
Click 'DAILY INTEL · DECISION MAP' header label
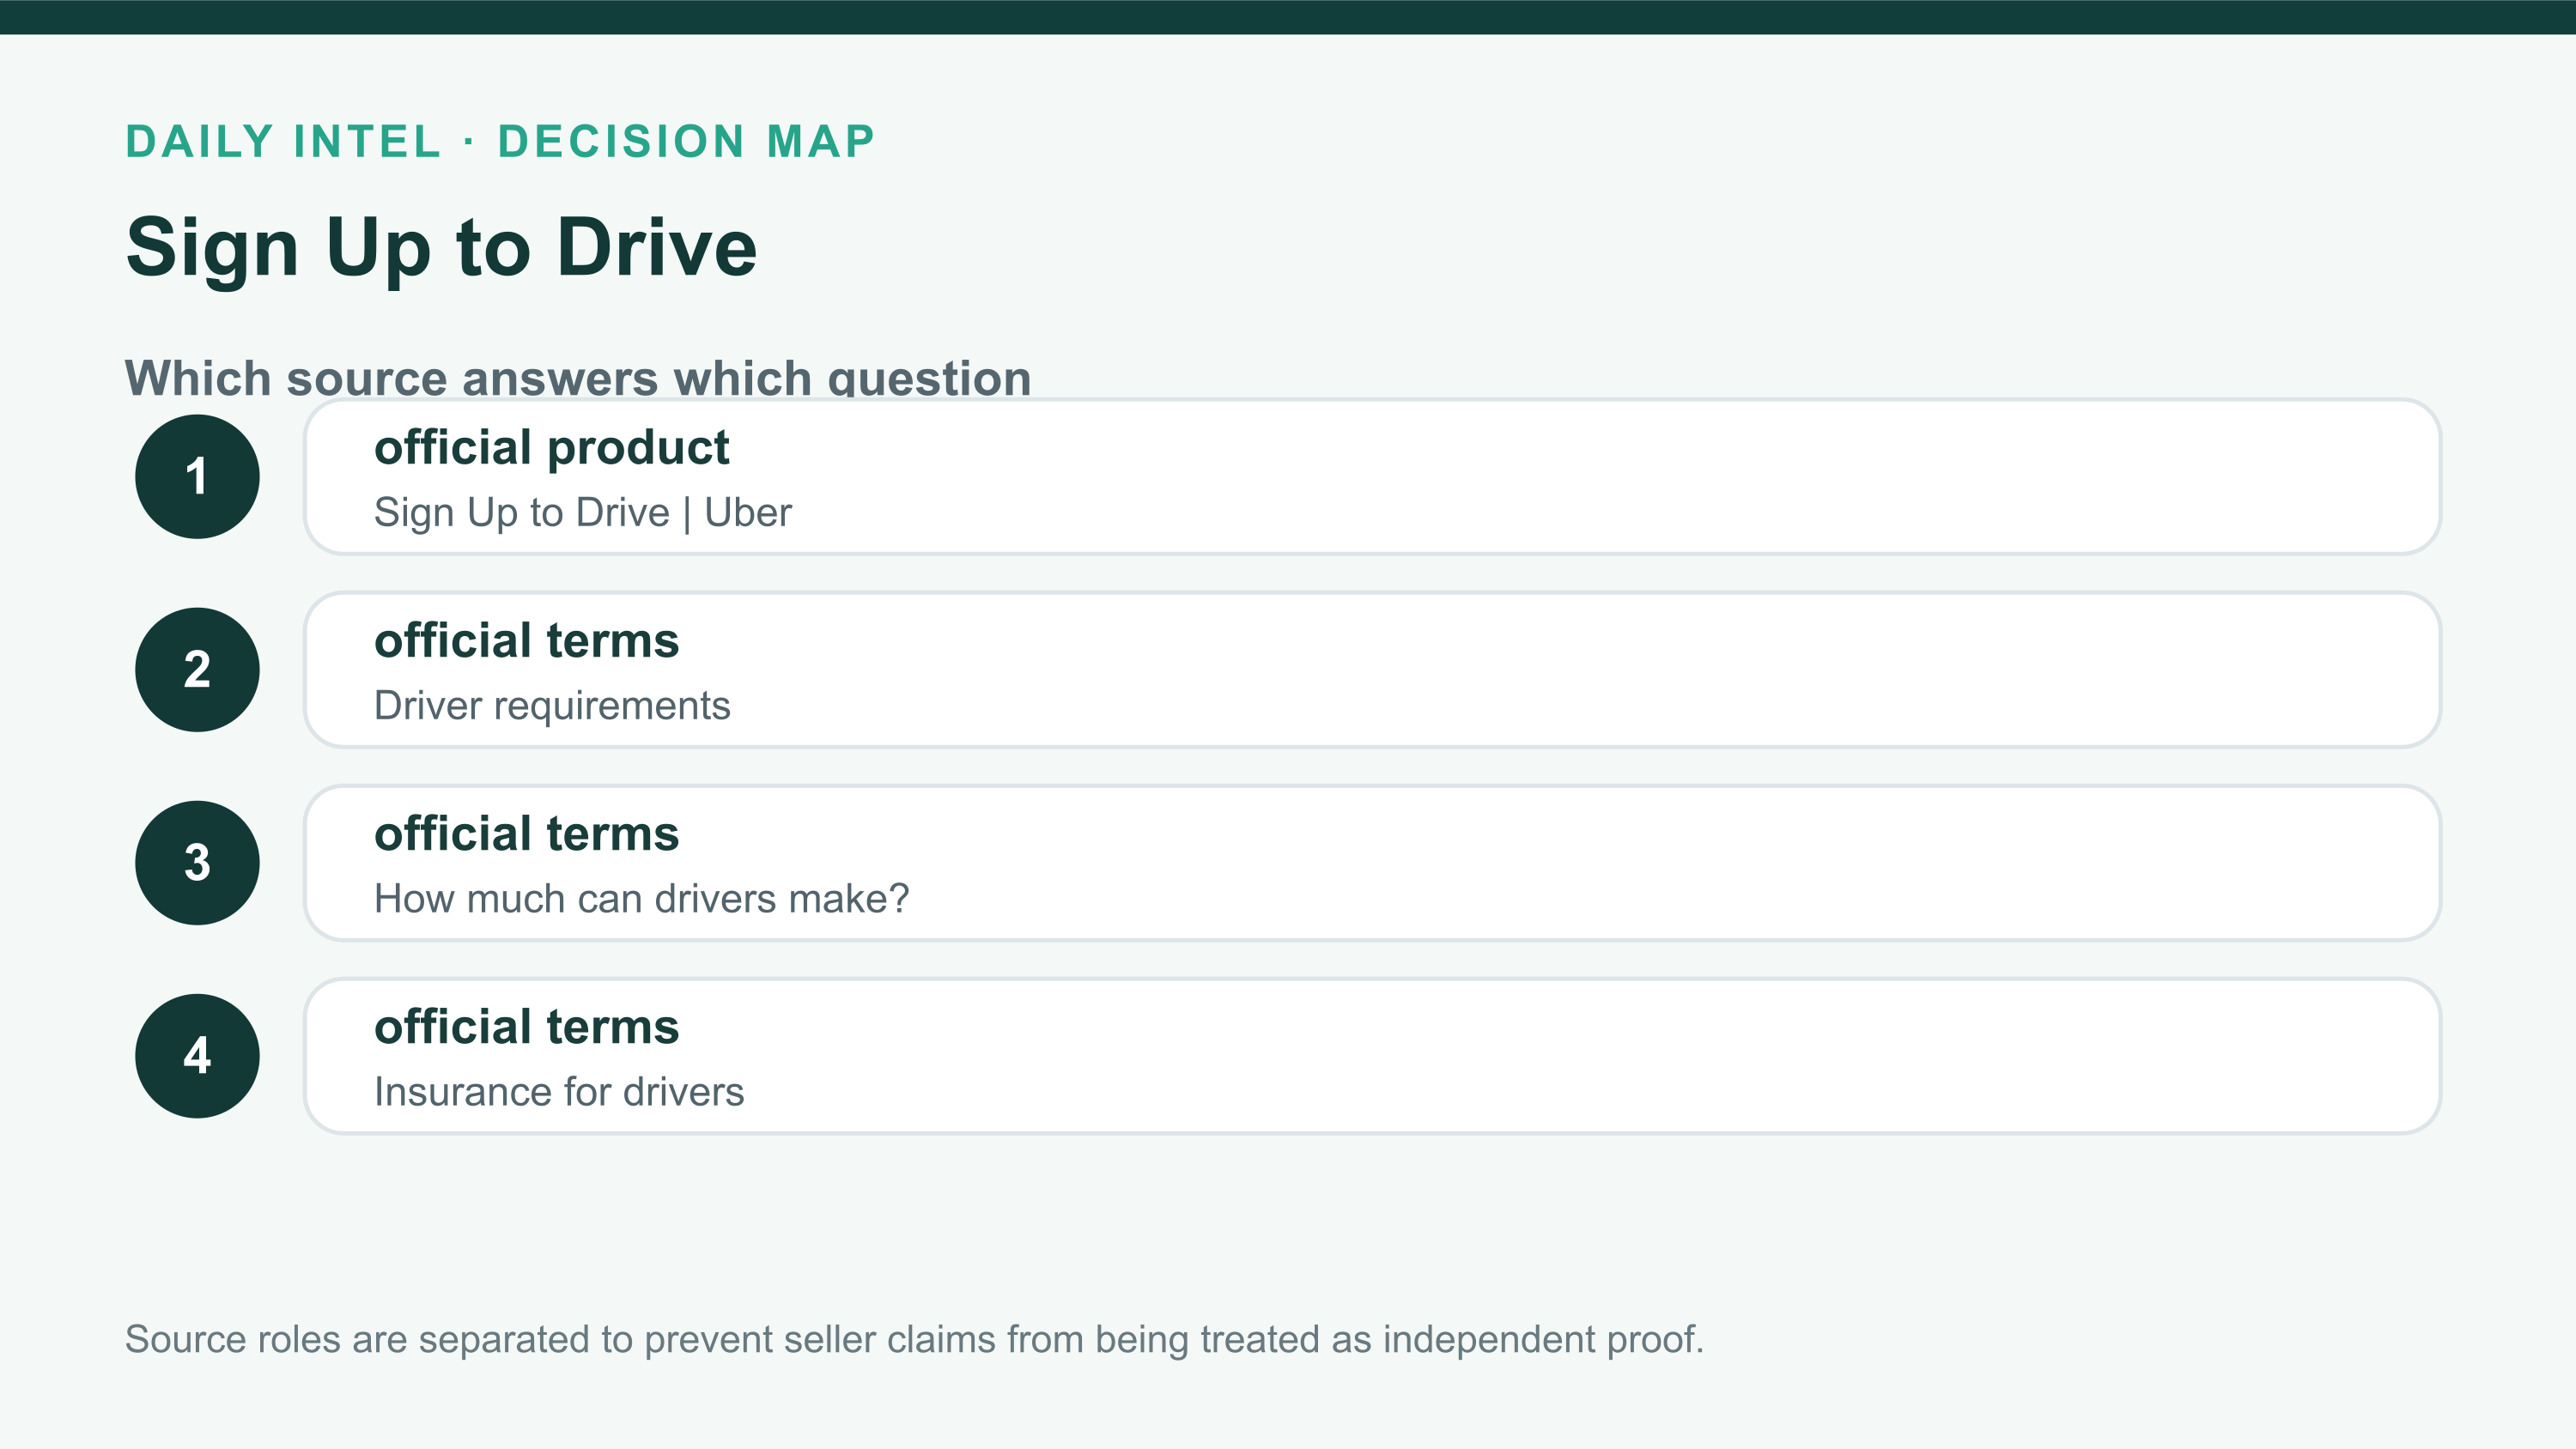500,141
